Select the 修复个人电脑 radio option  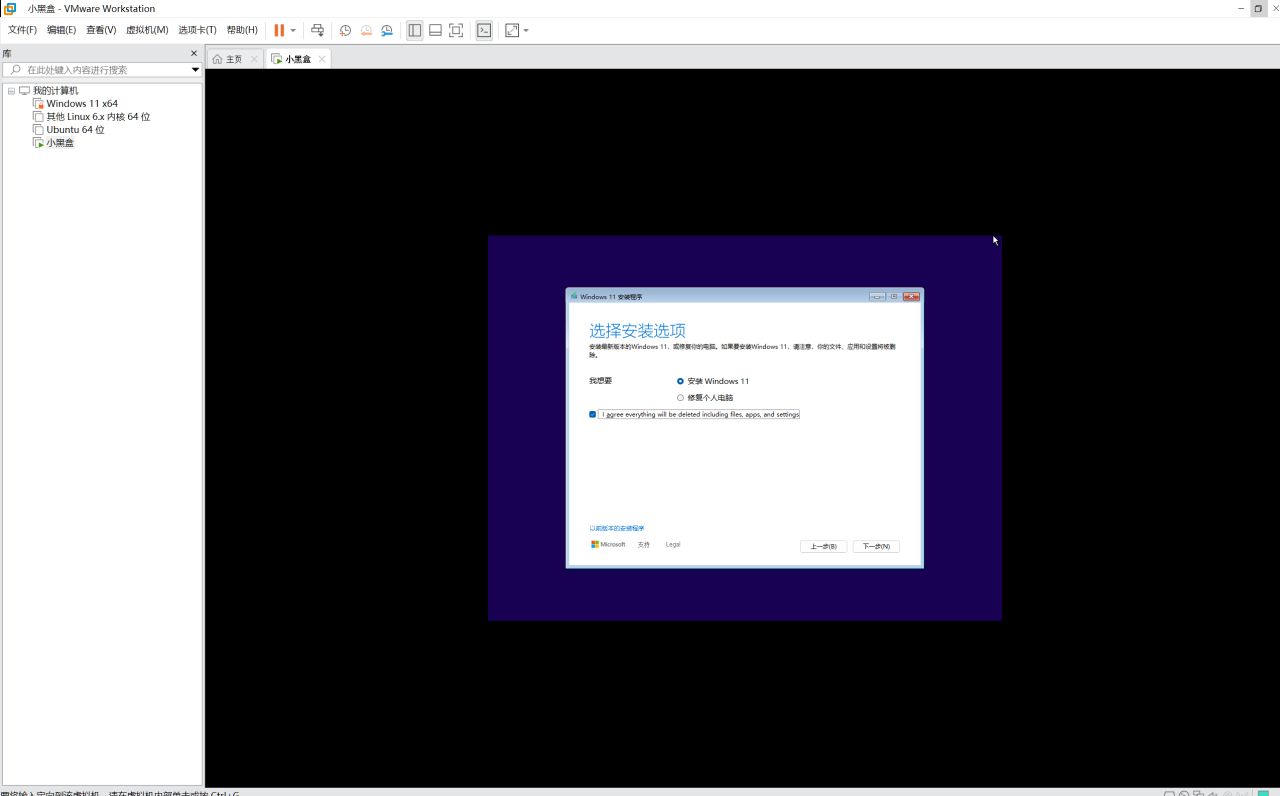680,398
